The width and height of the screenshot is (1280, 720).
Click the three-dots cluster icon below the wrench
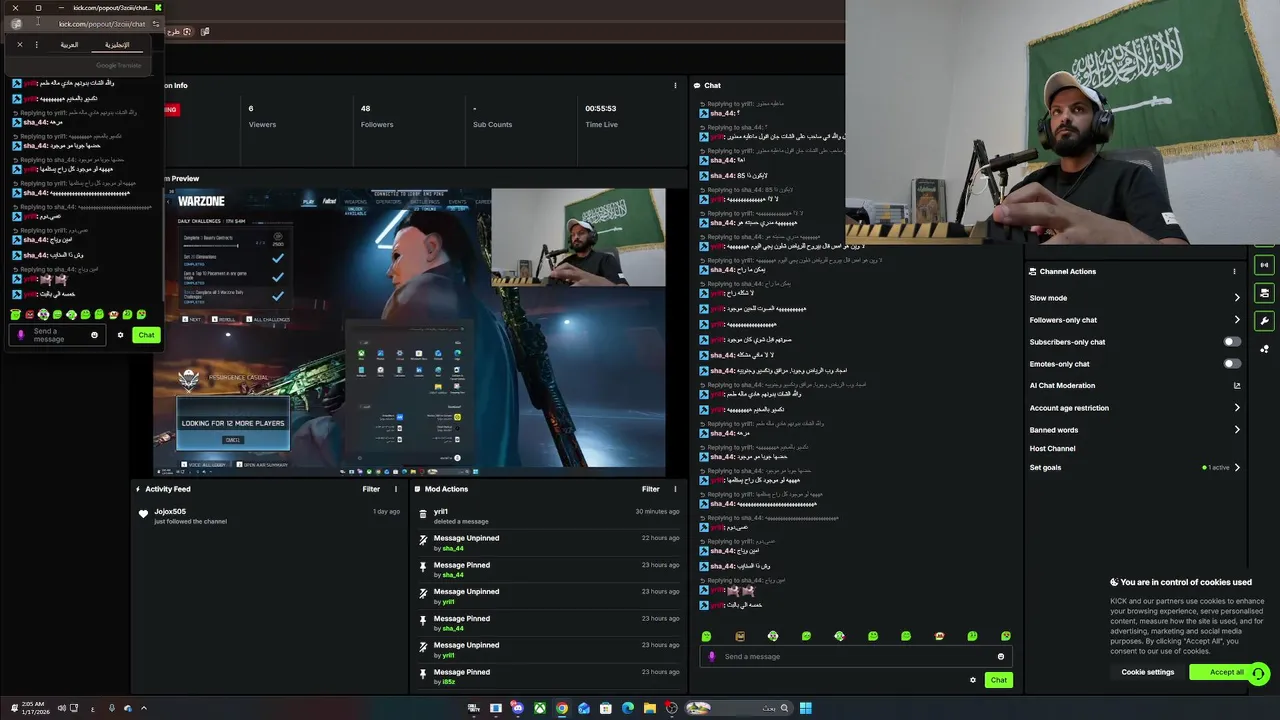point(1264,349)
